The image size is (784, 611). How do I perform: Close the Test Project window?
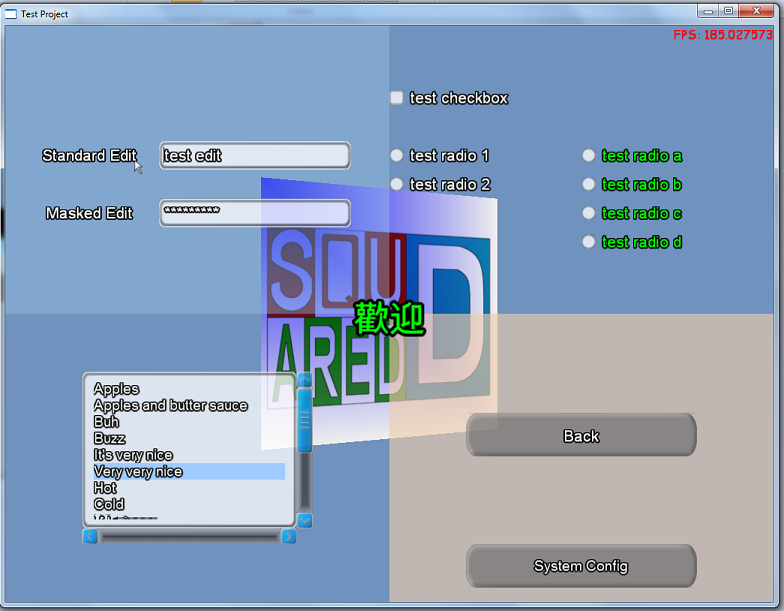click(x=756, y=10)
